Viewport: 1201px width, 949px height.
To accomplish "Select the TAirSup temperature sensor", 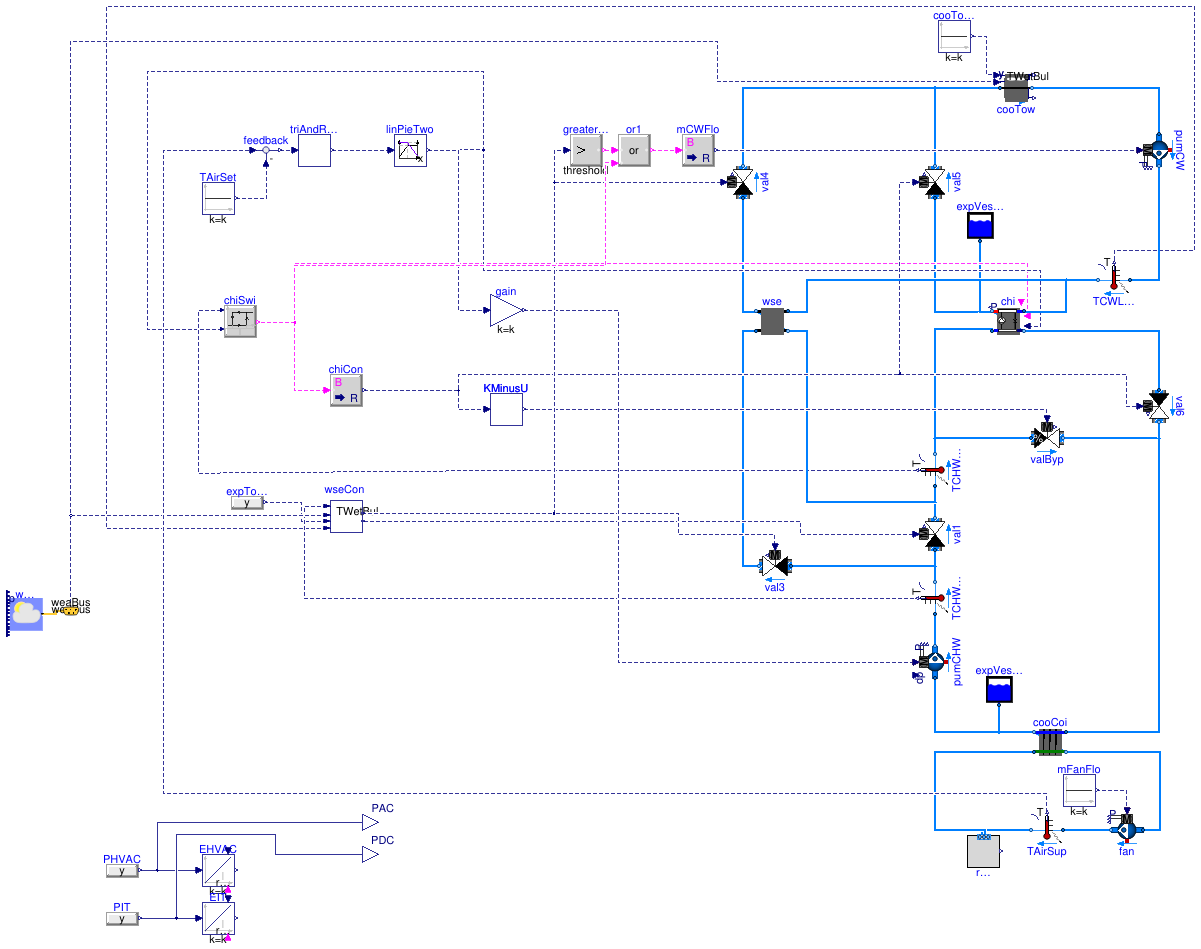I will [x=1047, y=829].
